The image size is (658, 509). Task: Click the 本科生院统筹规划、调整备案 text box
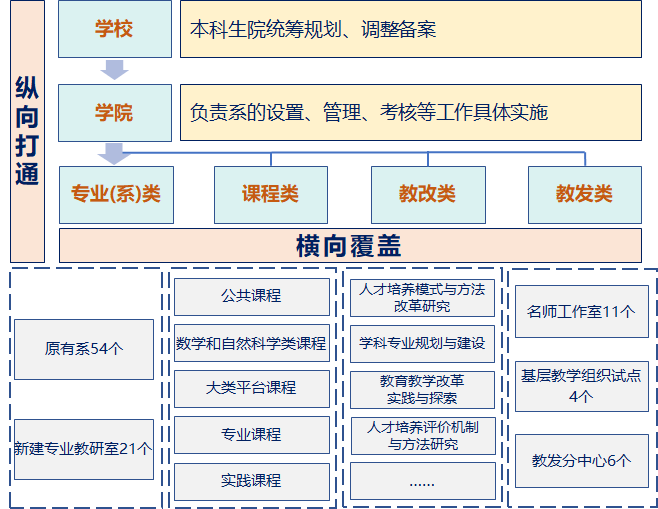[410, 29]
